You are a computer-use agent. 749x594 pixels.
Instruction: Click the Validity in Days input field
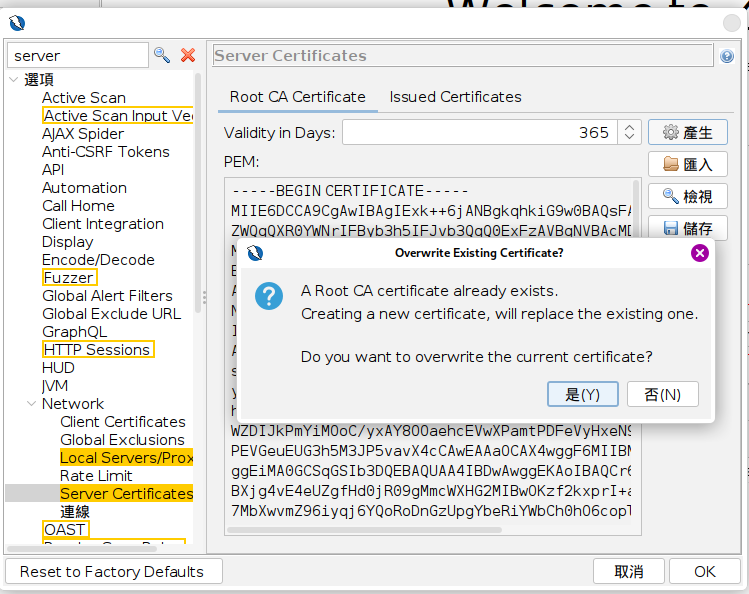[480, 132]
